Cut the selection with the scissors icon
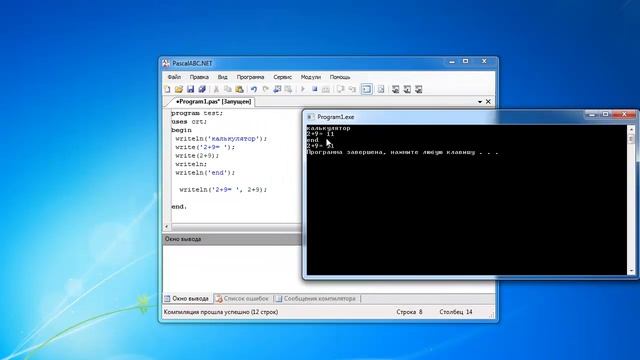This screenshot has height=360, width=640. [216, 89]
